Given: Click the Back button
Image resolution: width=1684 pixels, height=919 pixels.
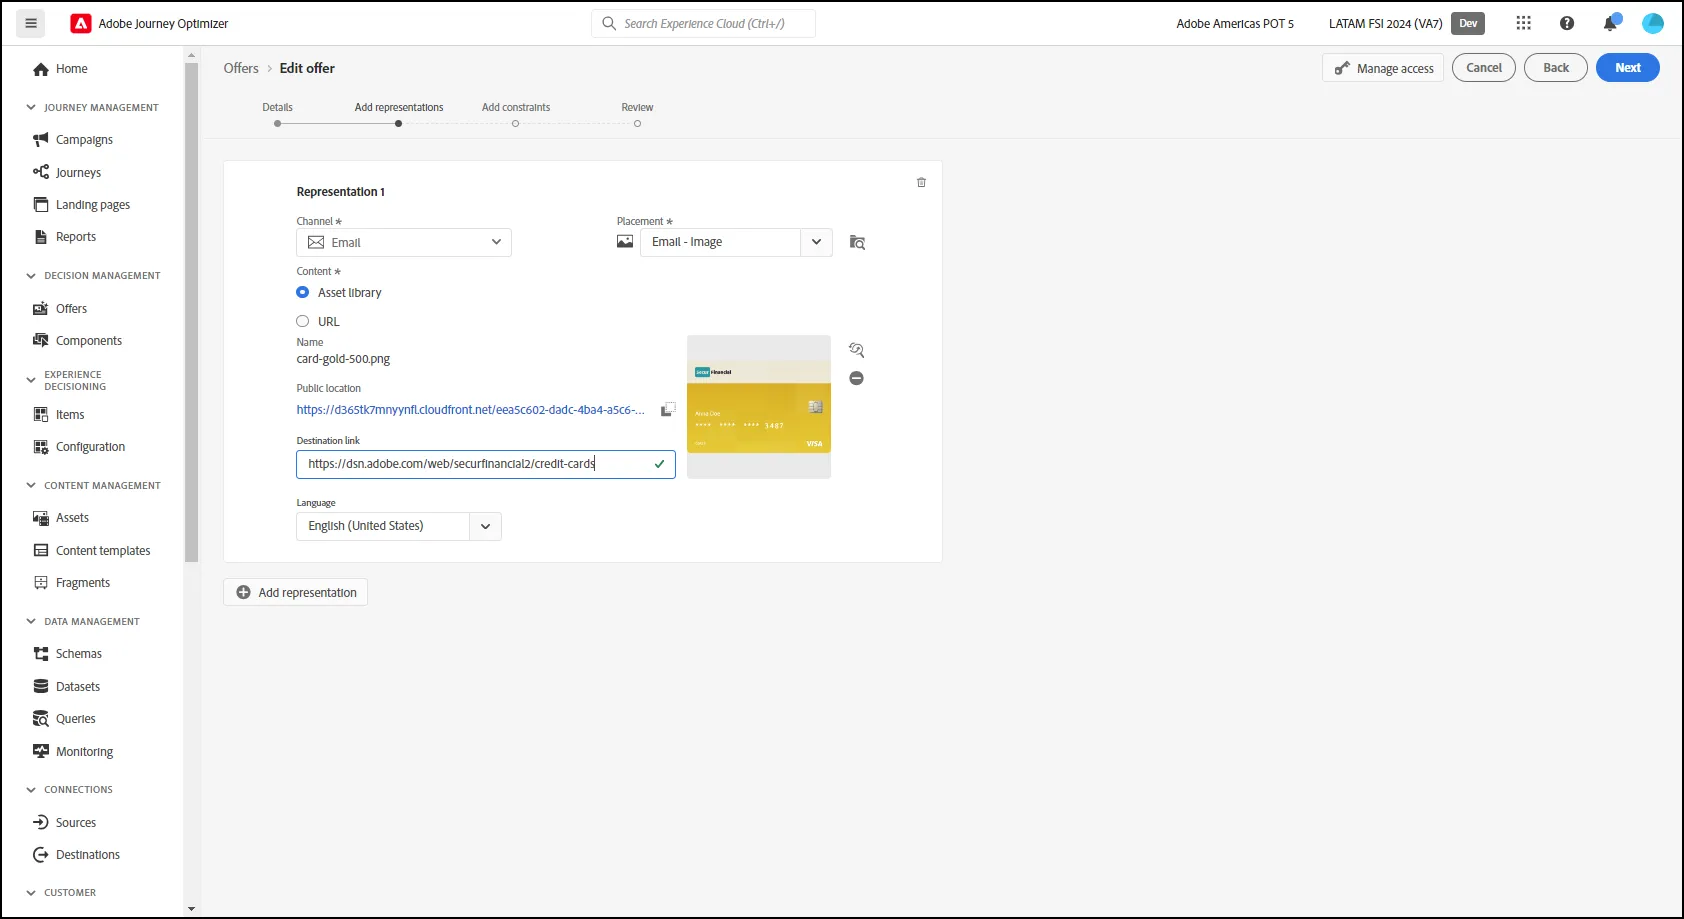Looking at the screenshot, I should [1556, 68].
